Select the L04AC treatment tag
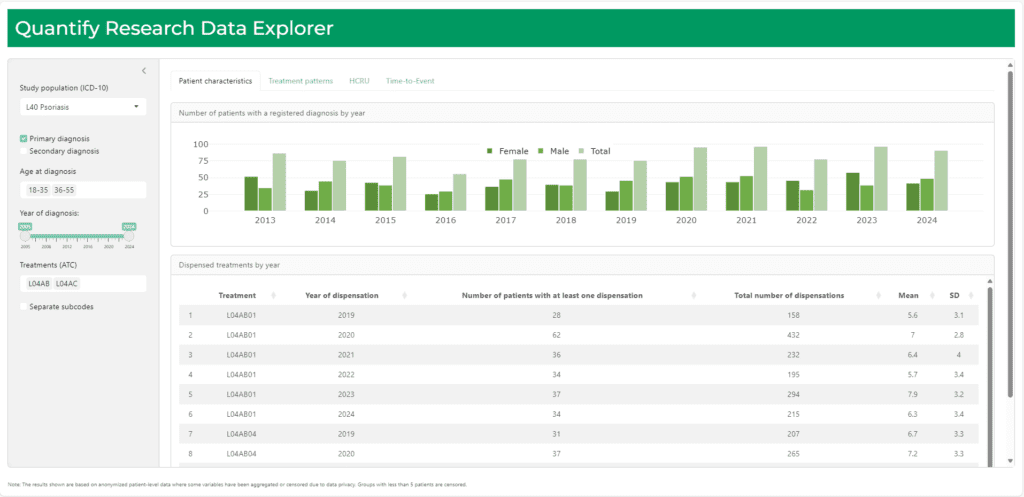The image size is (1024, 497). [67, 283]
